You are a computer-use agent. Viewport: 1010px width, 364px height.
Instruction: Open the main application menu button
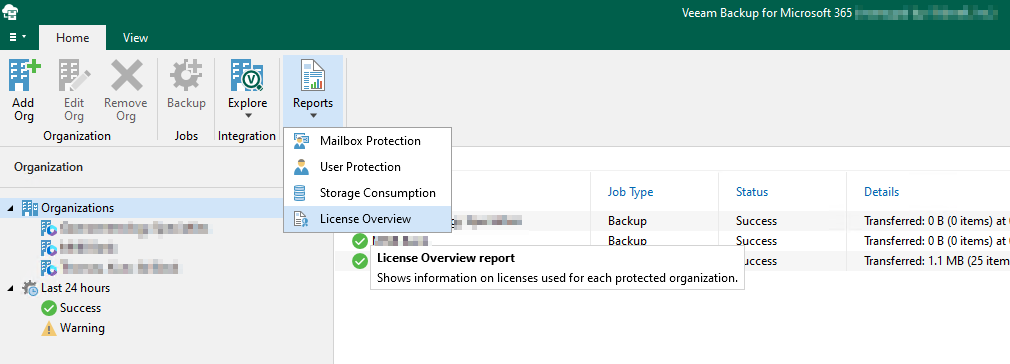(17, 37)
